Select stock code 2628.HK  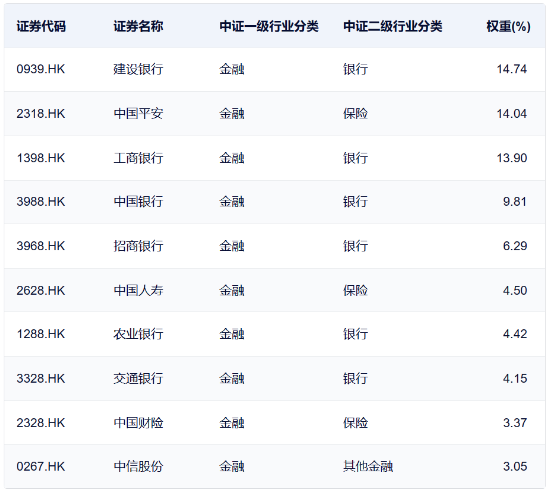pos(41,291)
